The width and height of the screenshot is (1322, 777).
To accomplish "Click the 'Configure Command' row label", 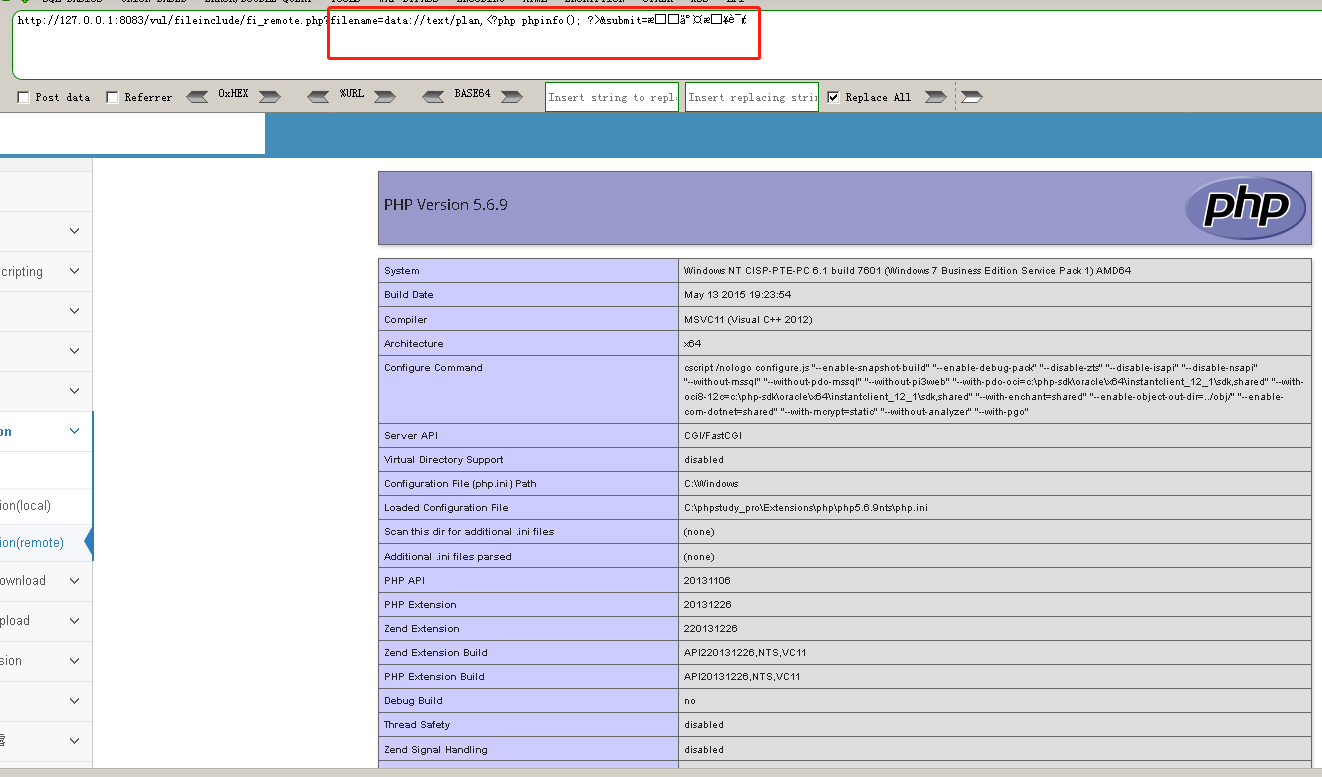I will click(433, 368).
